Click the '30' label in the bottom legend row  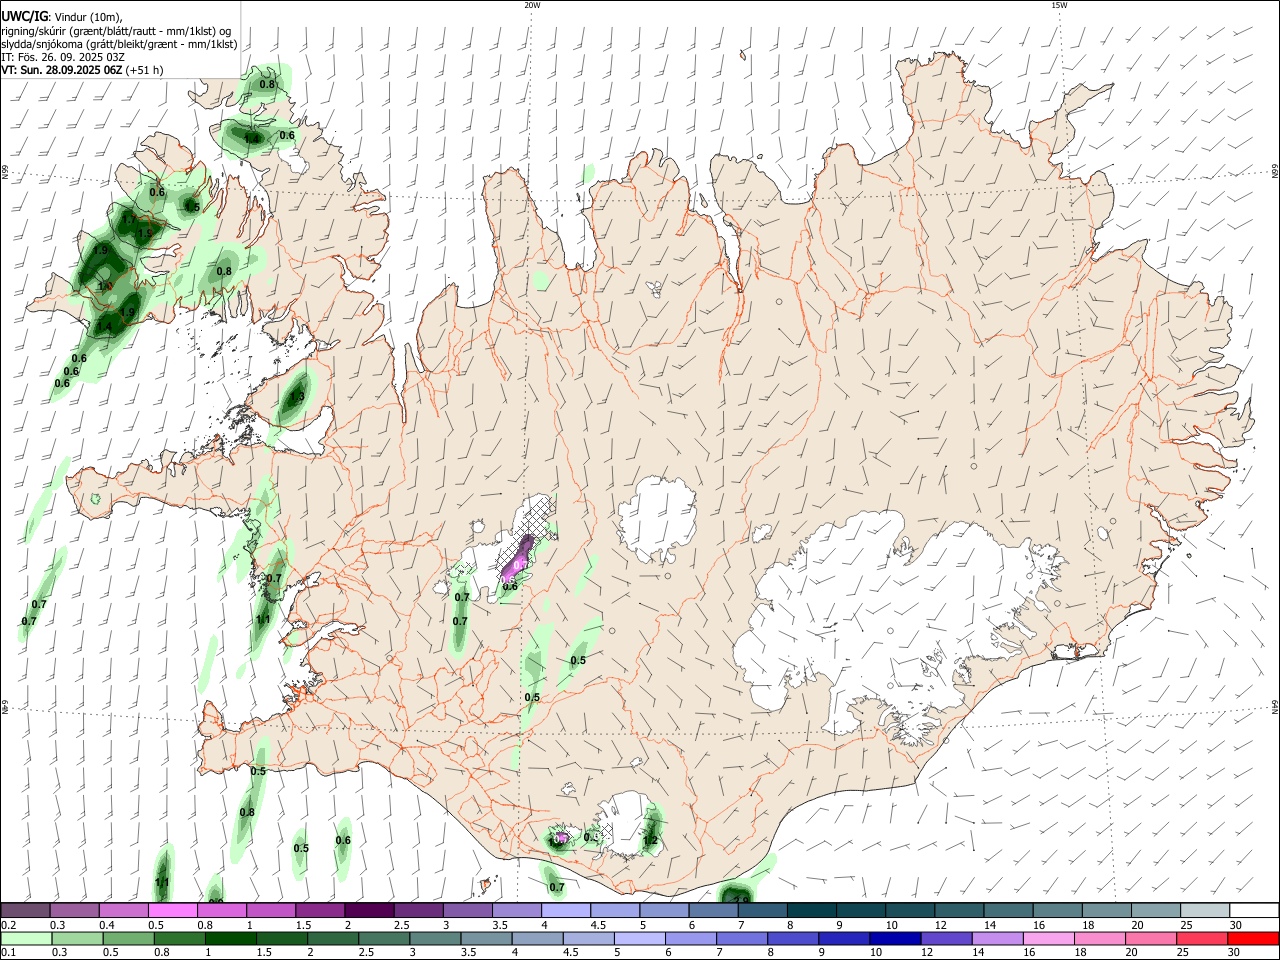(1233, 952)
